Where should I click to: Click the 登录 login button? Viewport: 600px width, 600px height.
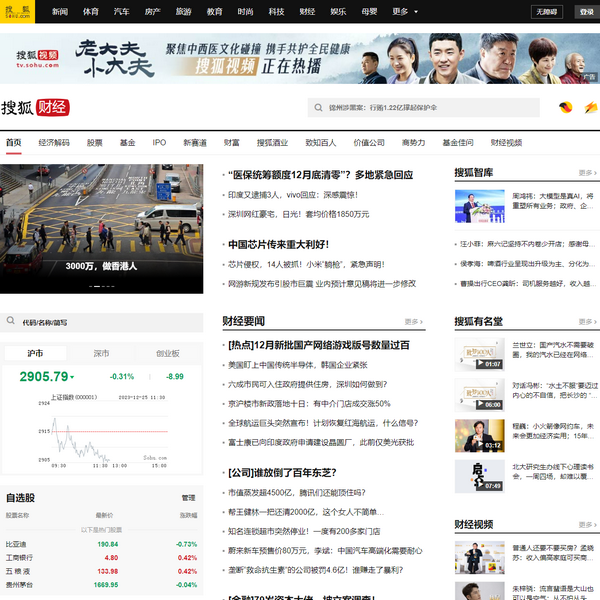[586, 12]
